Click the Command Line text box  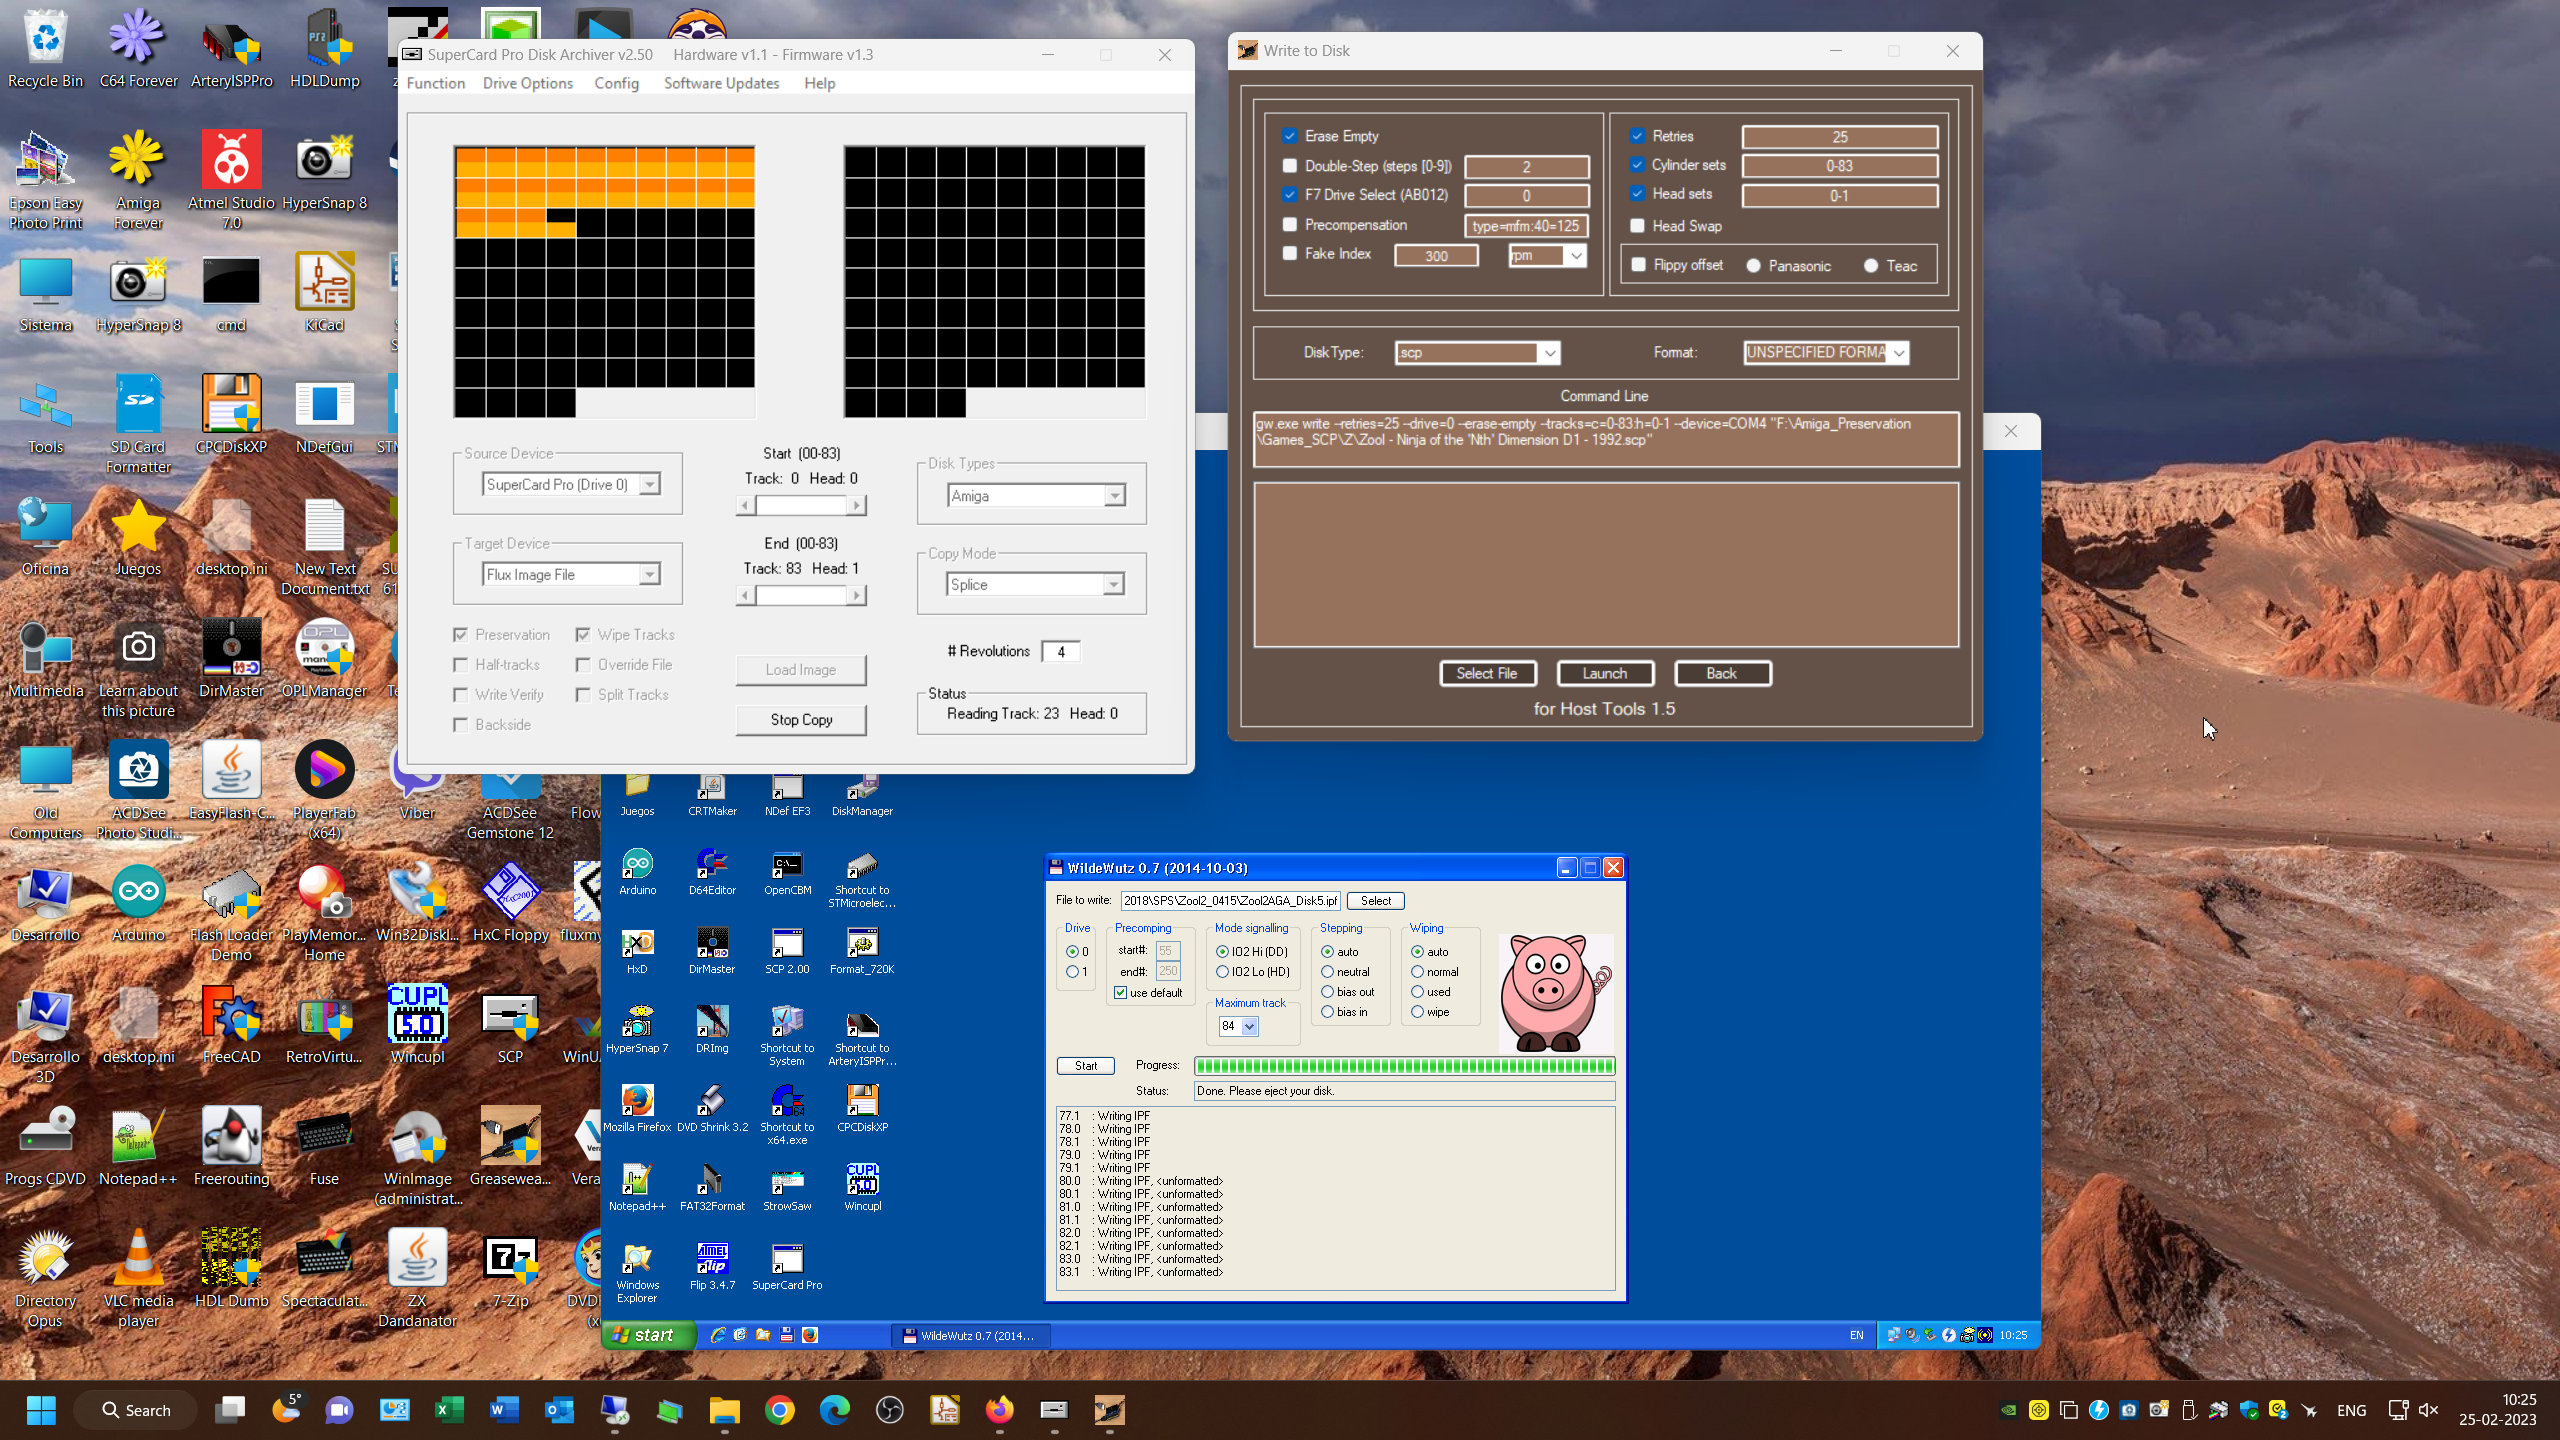point(1606,440)
